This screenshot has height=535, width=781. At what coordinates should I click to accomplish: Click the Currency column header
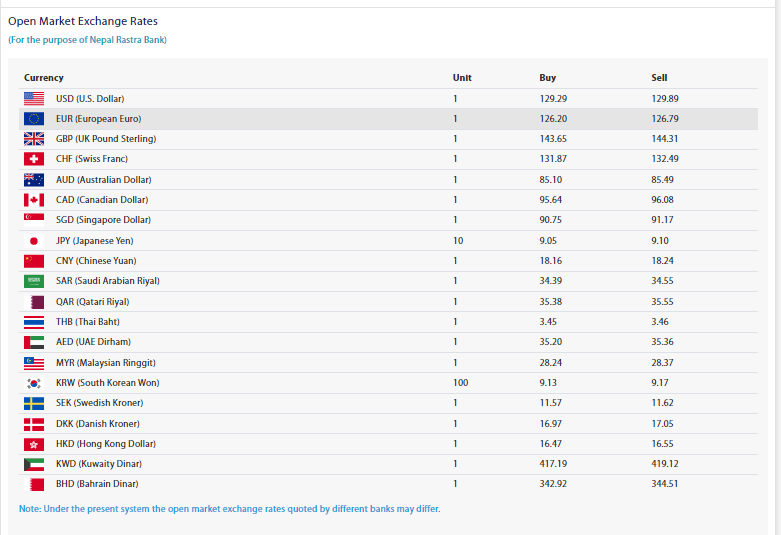pyautogui.click(x=44, y=78)
